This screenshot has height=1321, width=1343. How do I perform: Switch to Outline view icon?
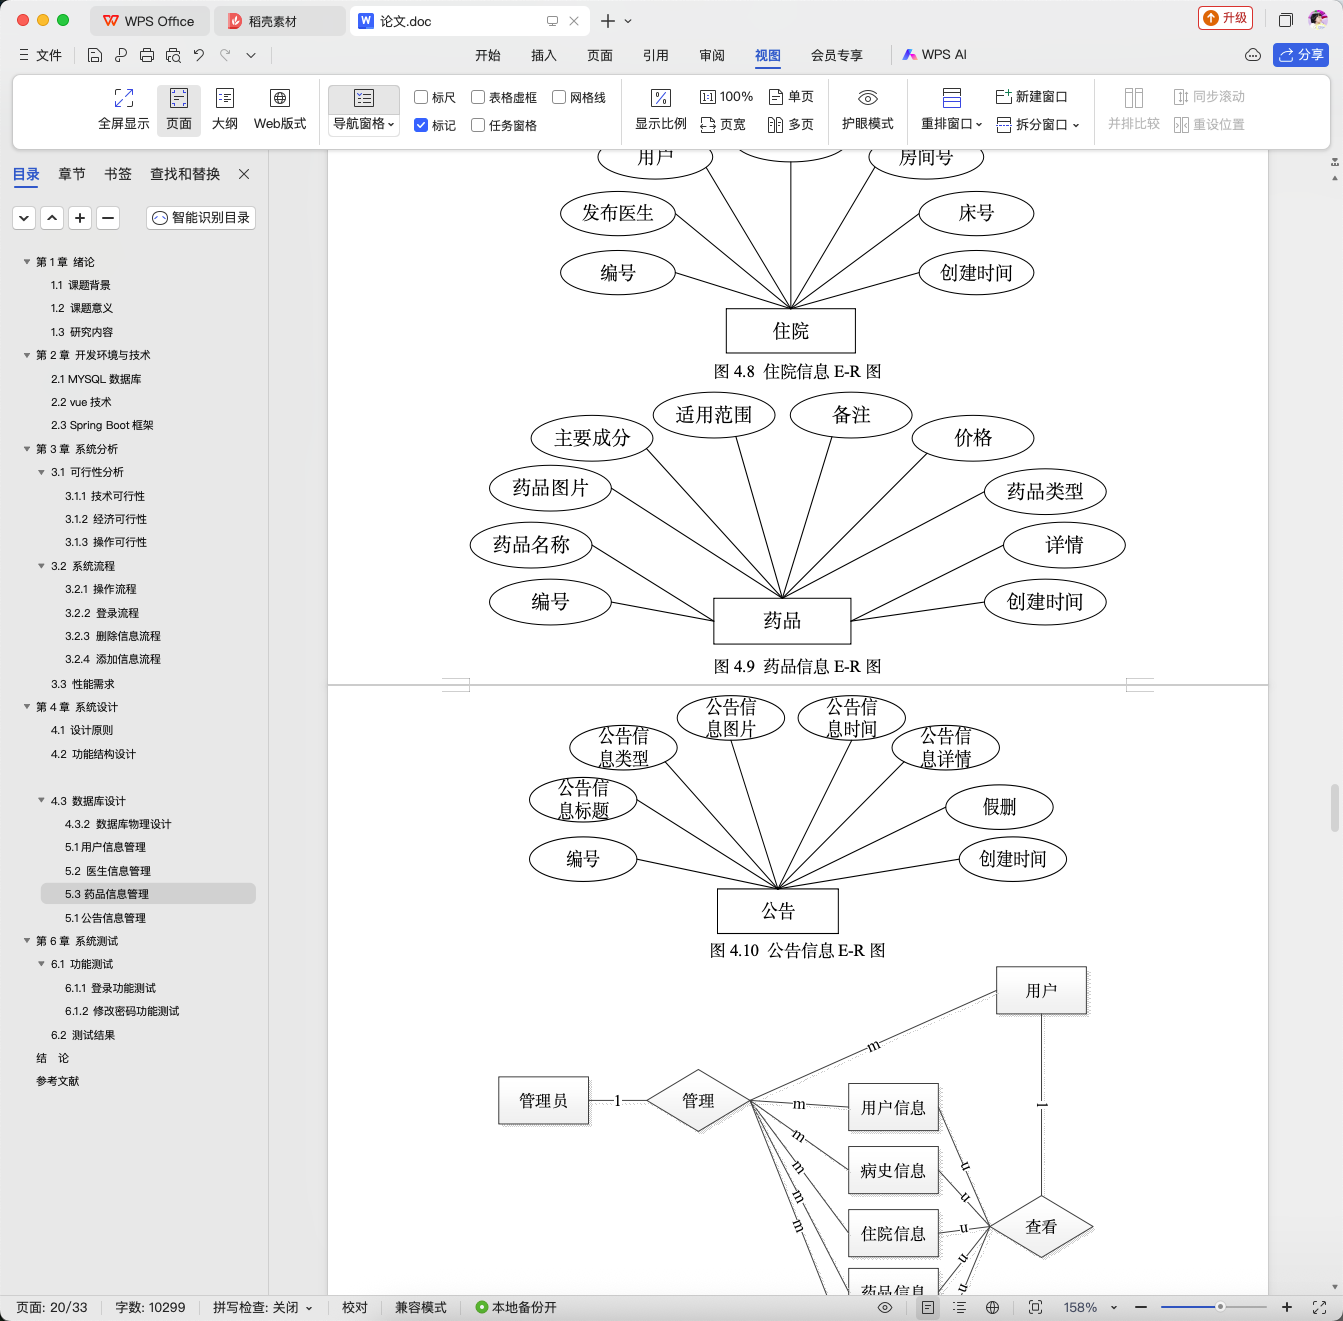pyautogui.click(x=225, y=98)
